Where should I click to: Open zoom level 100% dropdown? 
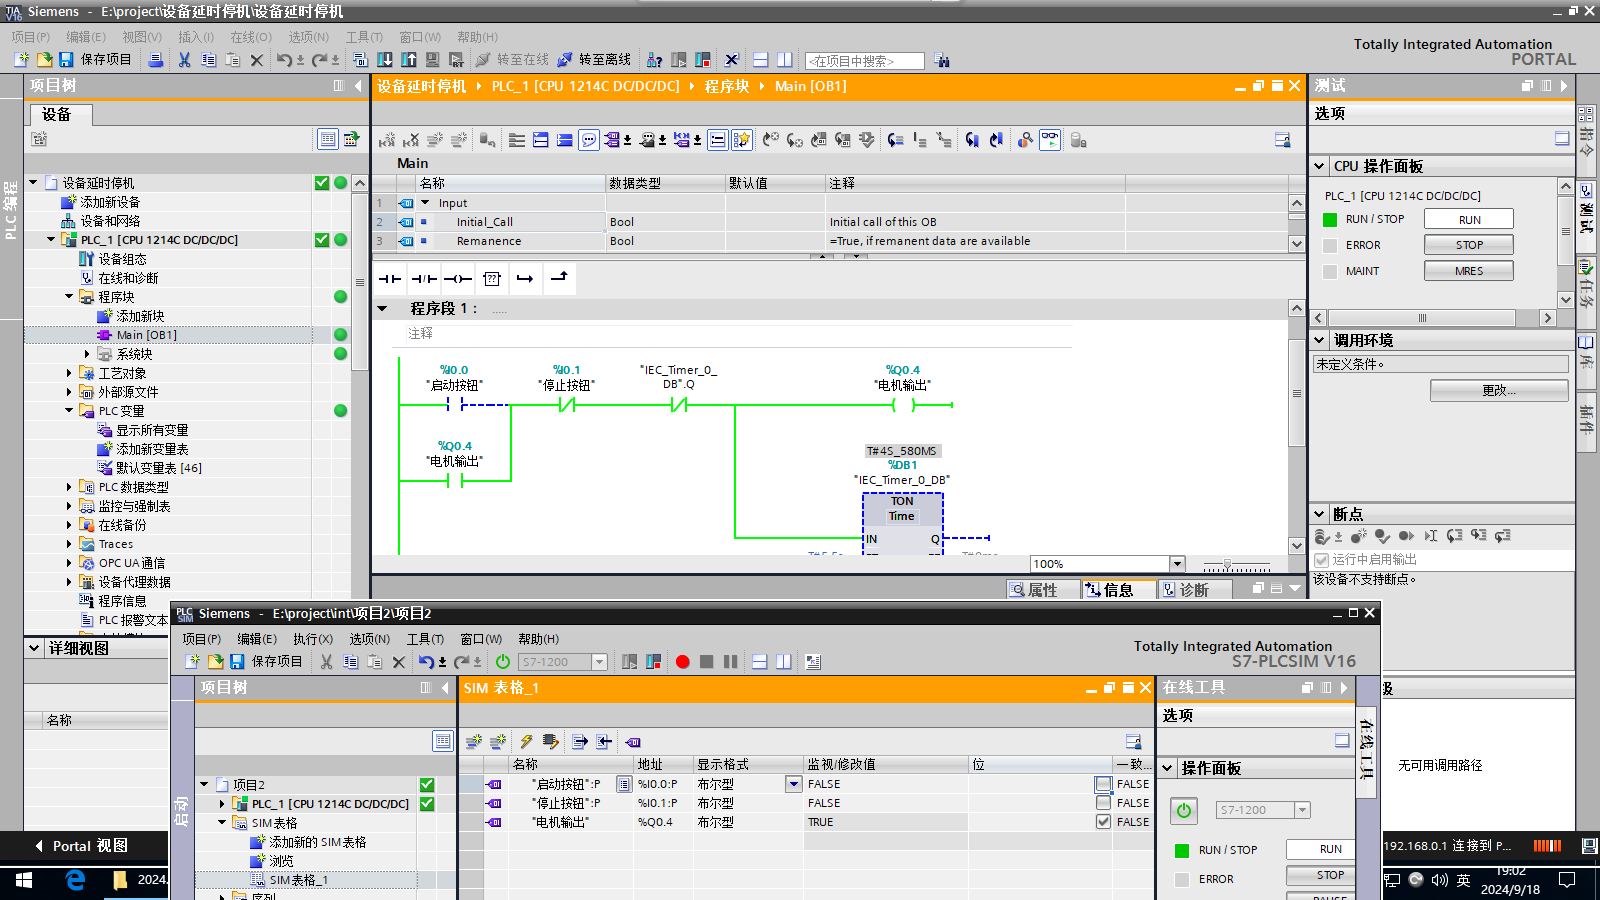[1177, 564]
